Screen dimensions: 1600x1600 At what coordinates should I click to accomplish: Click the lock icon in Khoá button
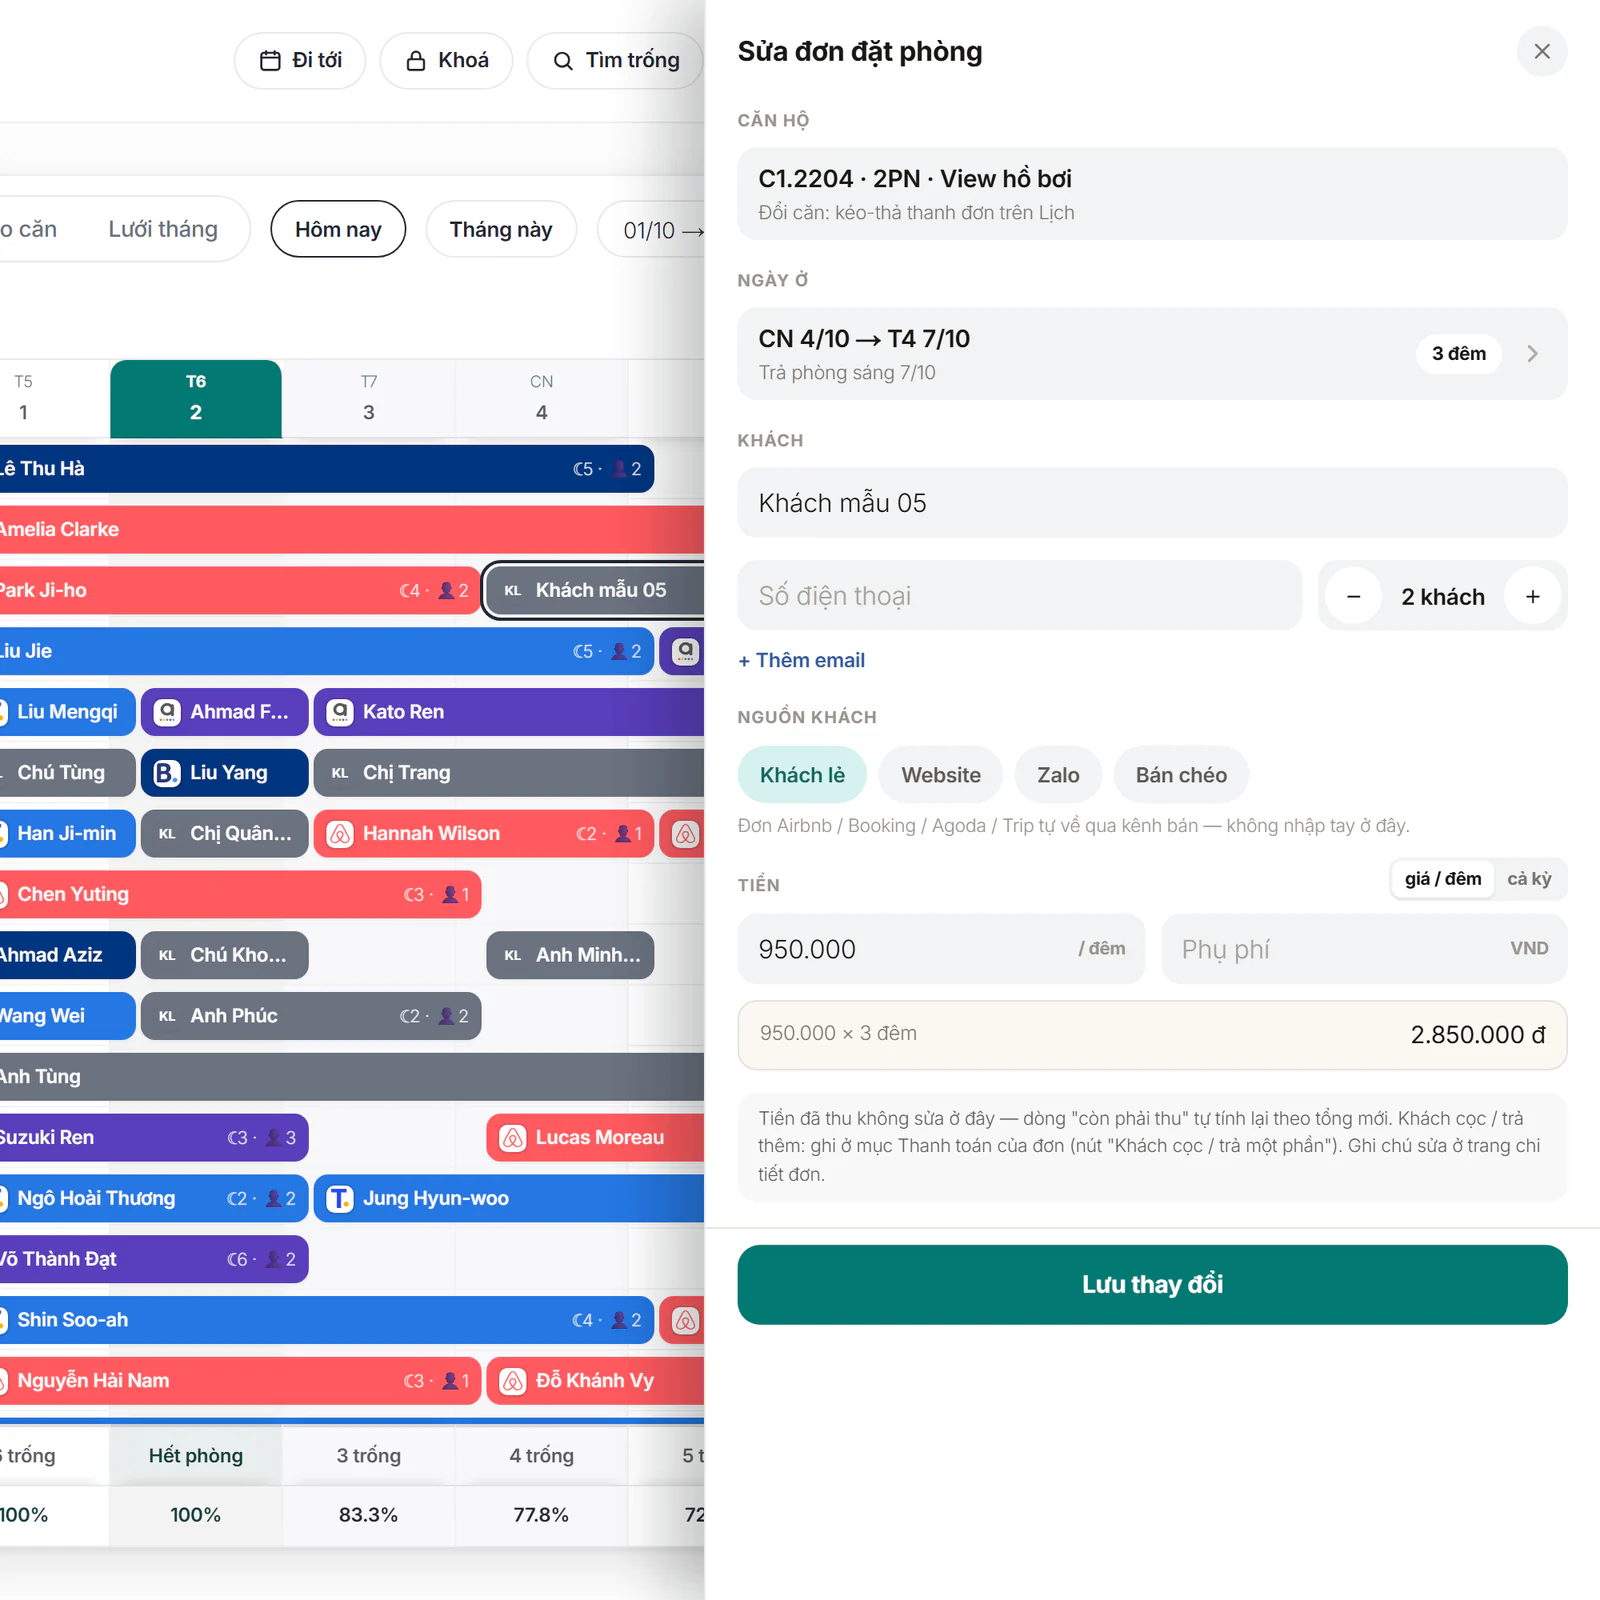click(x=416, y=61)
